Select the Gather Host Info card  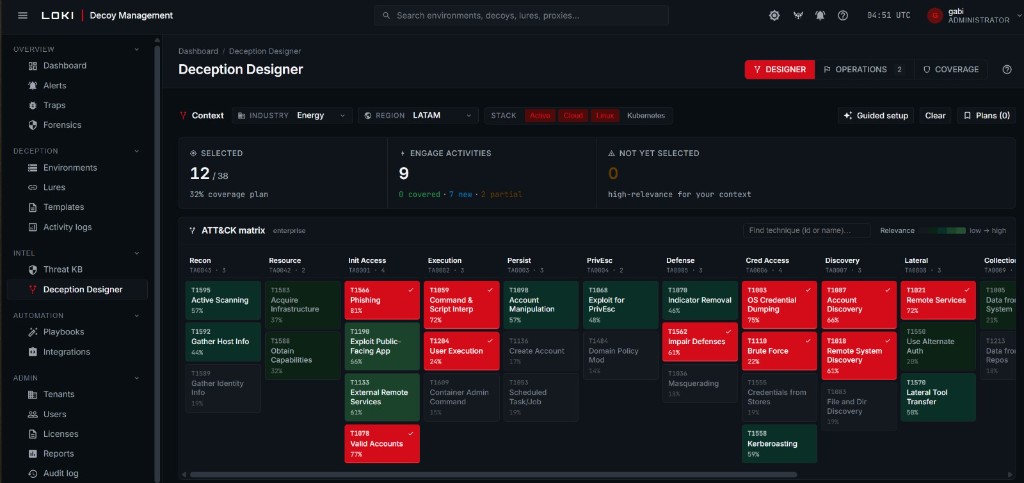click(223, 341)
